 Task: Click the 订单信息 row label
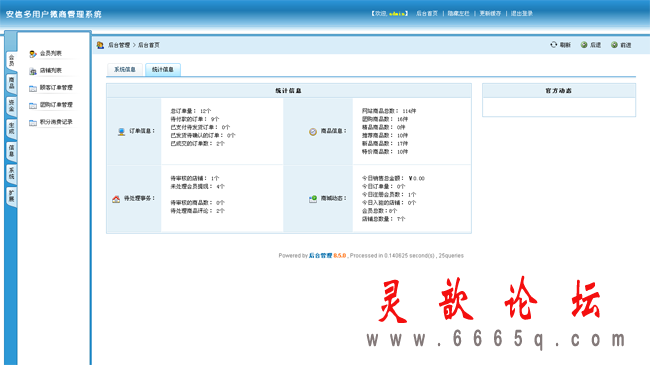[142, 131]
